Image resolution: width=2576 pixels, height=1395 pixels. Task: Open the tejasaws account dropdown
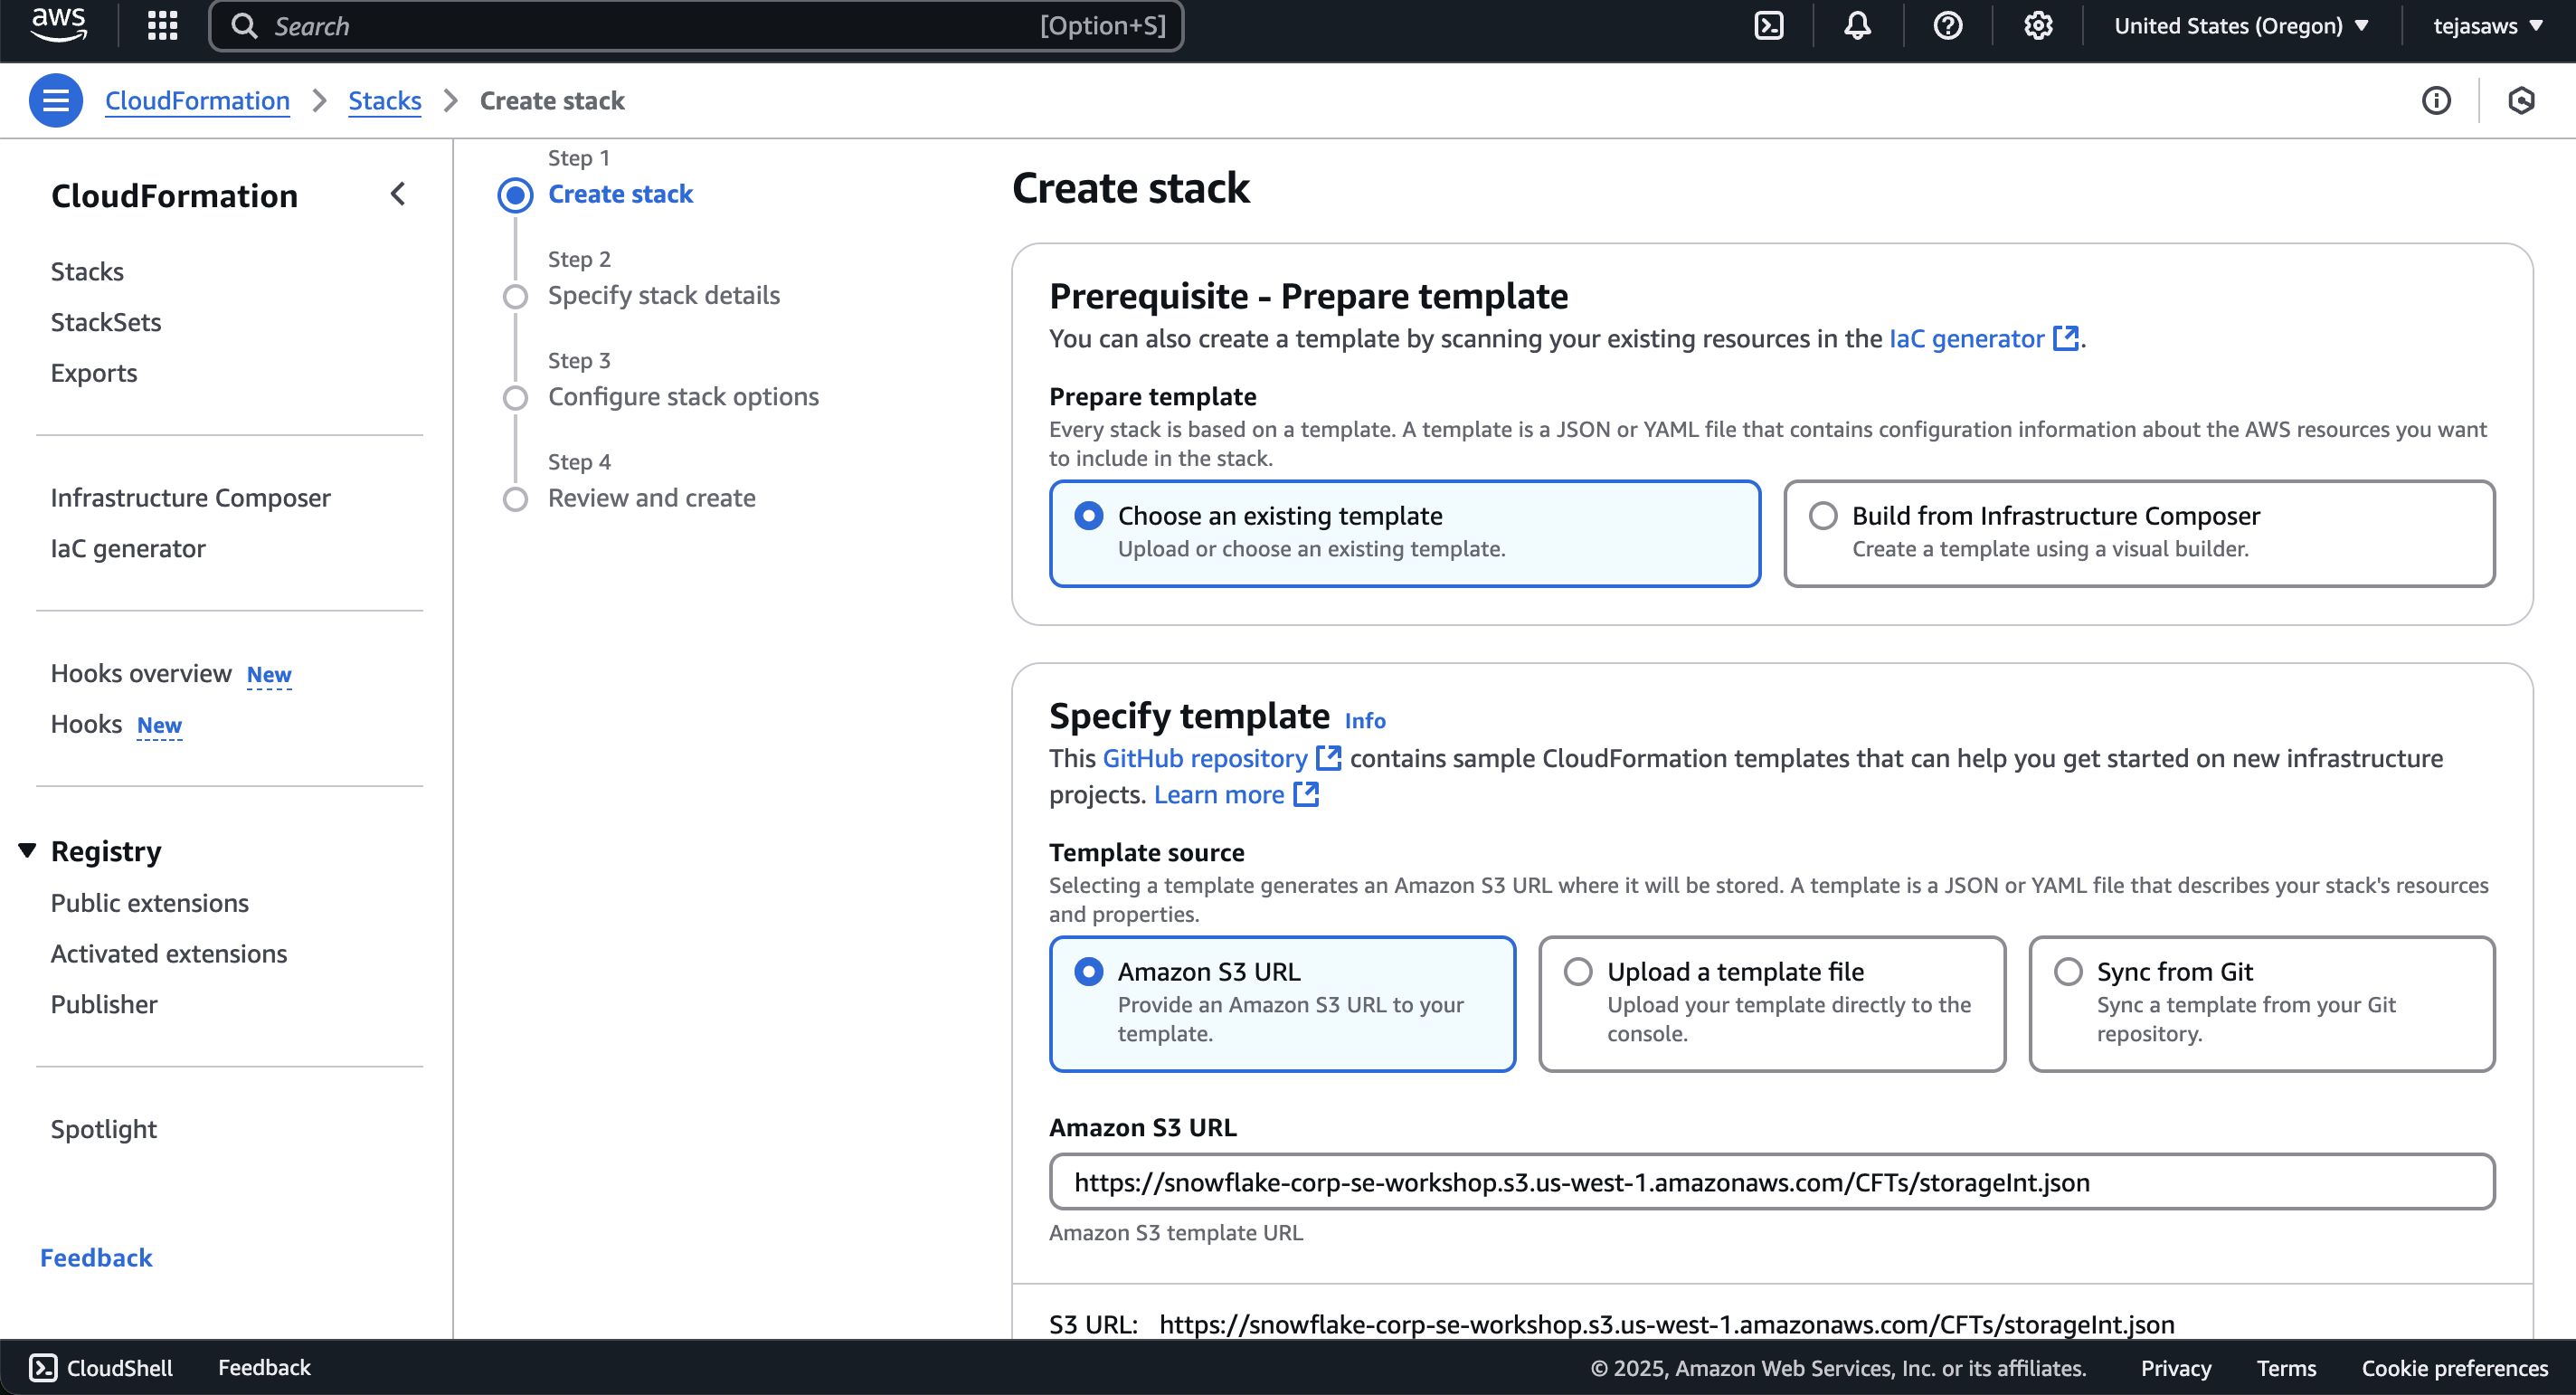pos(2487,26)
